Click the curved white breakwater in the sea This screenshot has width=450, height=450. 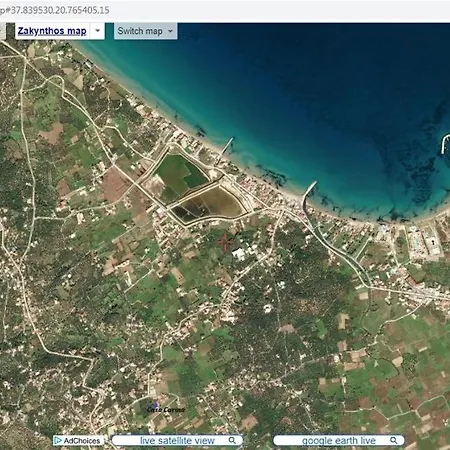click(445, 144)
